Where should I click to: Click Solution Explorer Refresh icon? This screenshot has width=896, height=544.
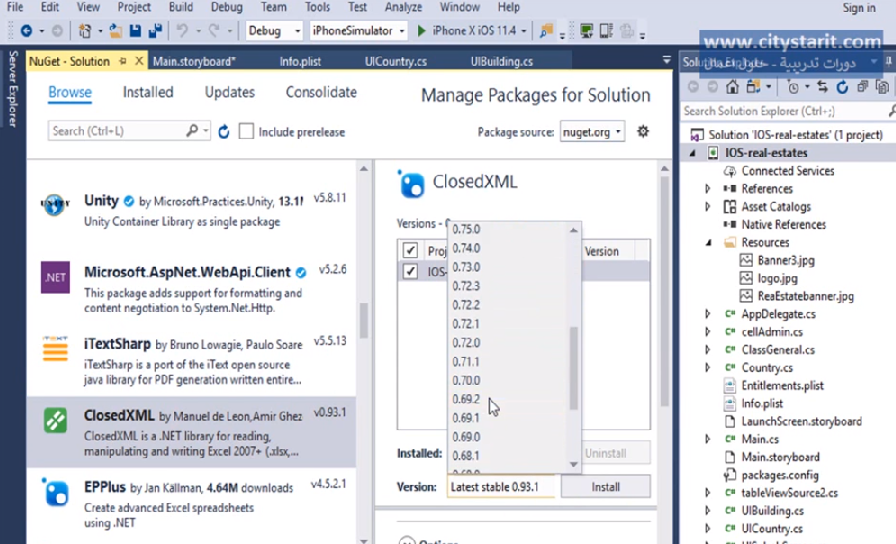(x=842, y=87)
